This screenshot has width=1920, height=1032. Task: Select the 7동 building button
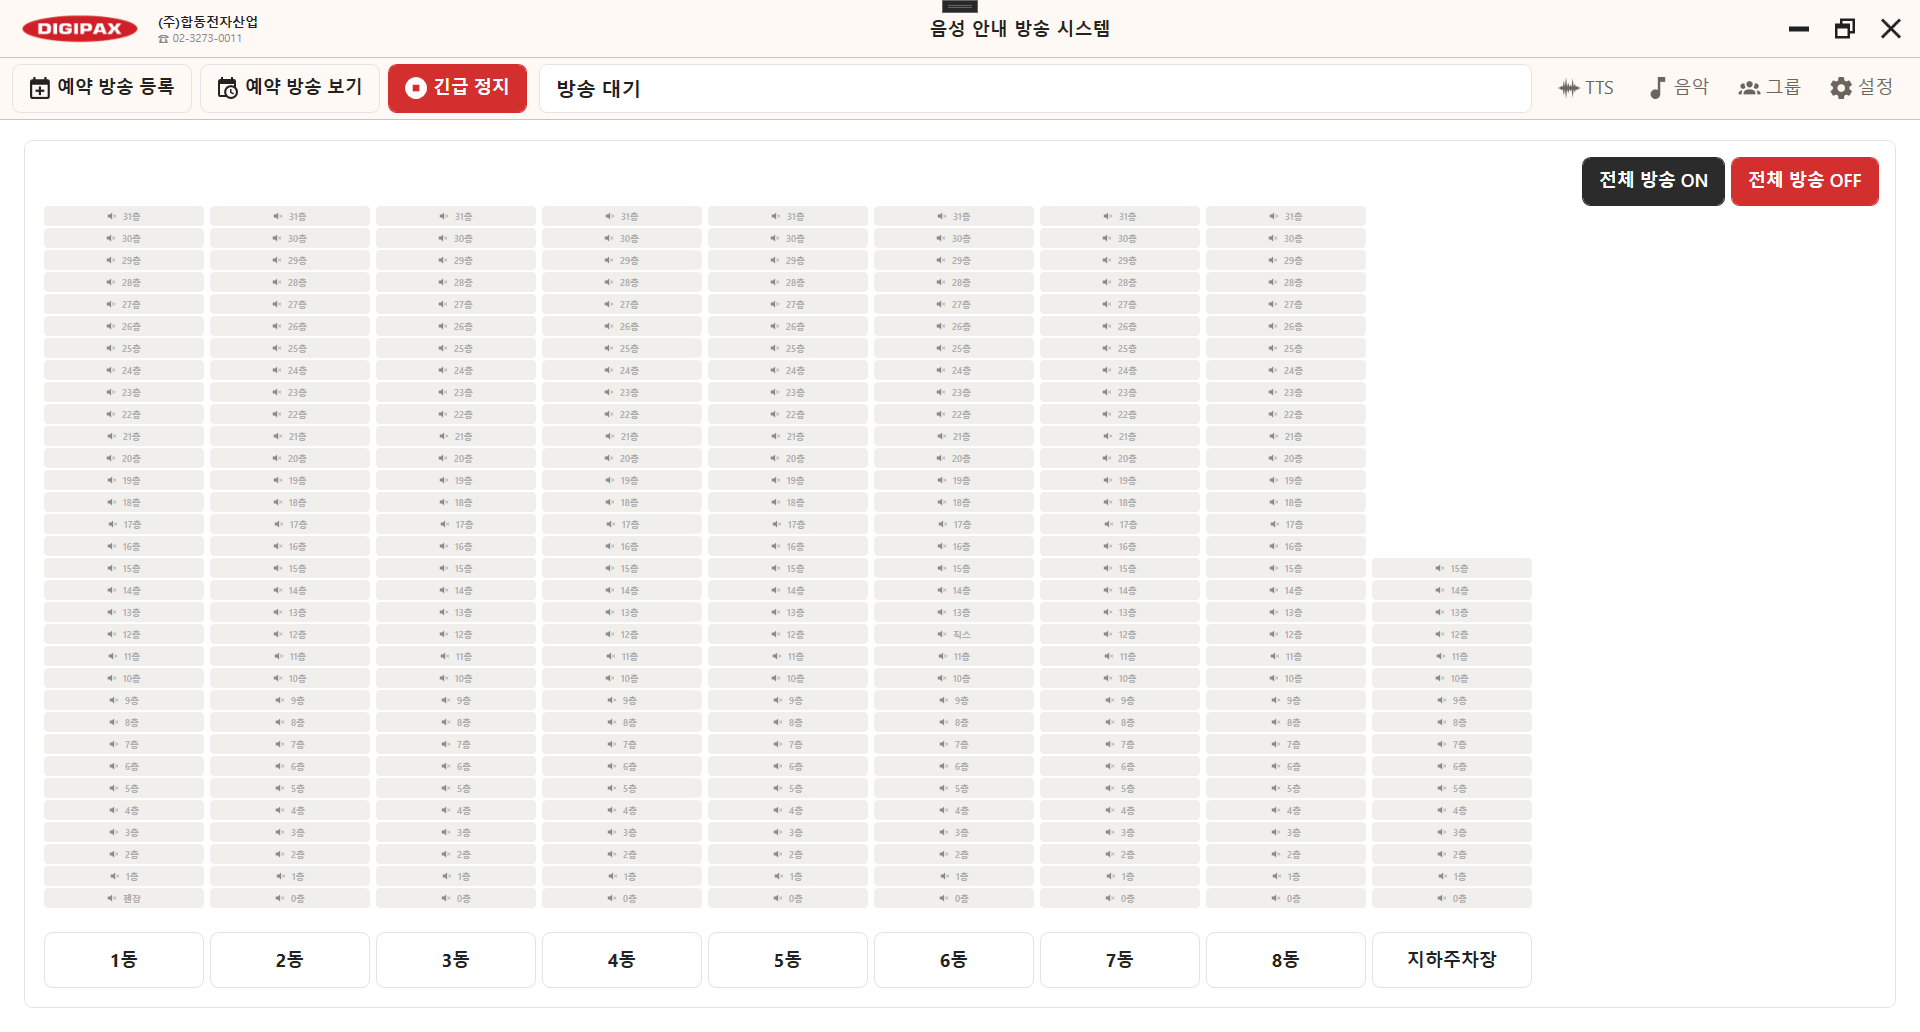(x=1120, y=960)
